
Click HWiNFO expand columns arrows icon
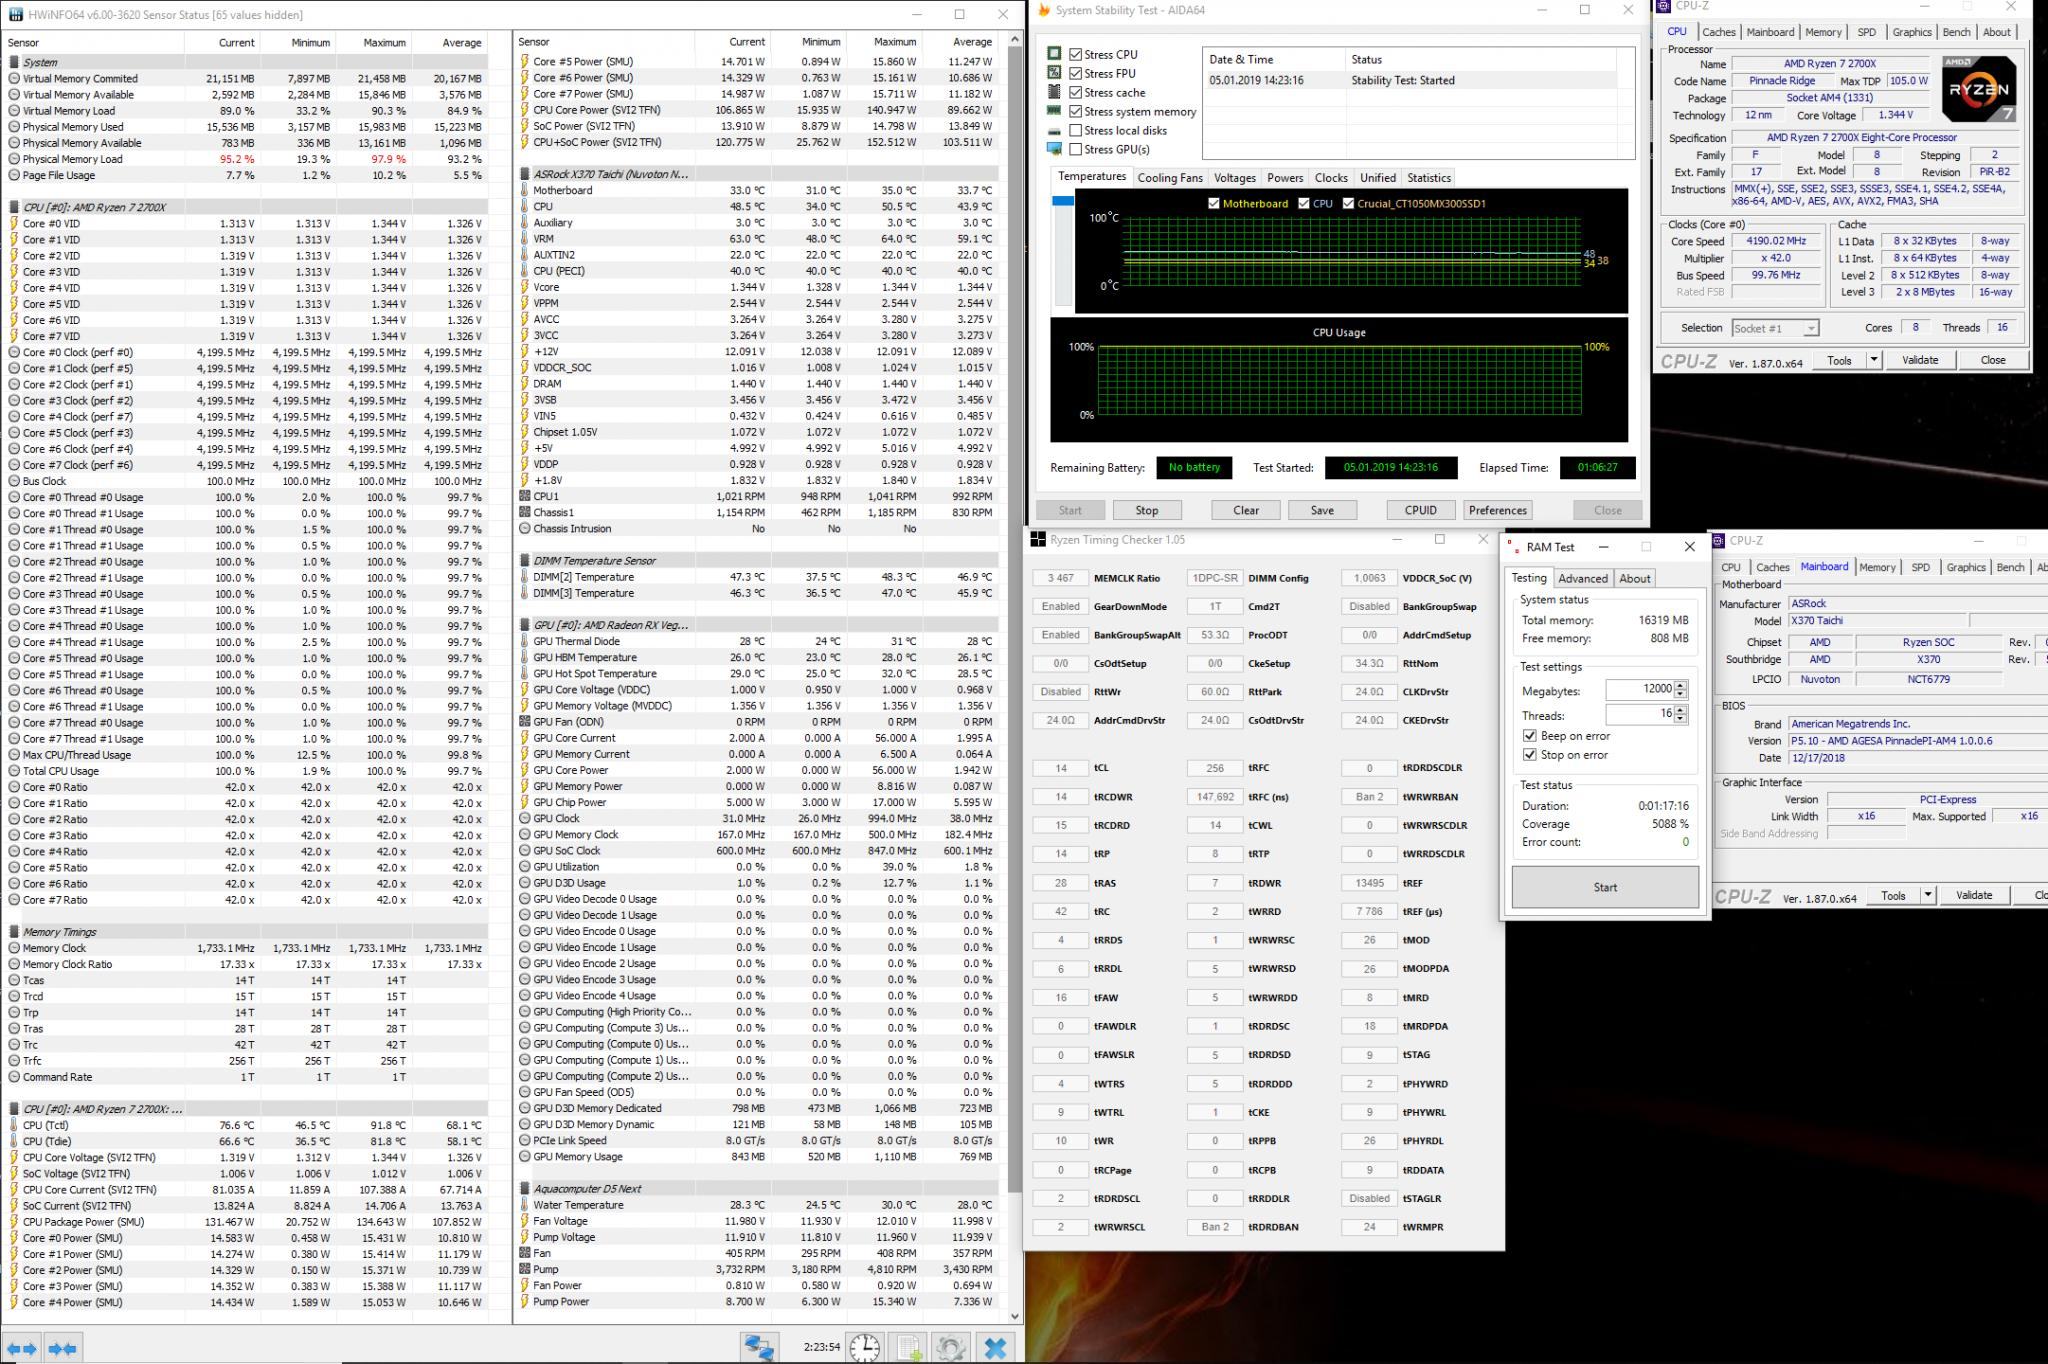22,1348
